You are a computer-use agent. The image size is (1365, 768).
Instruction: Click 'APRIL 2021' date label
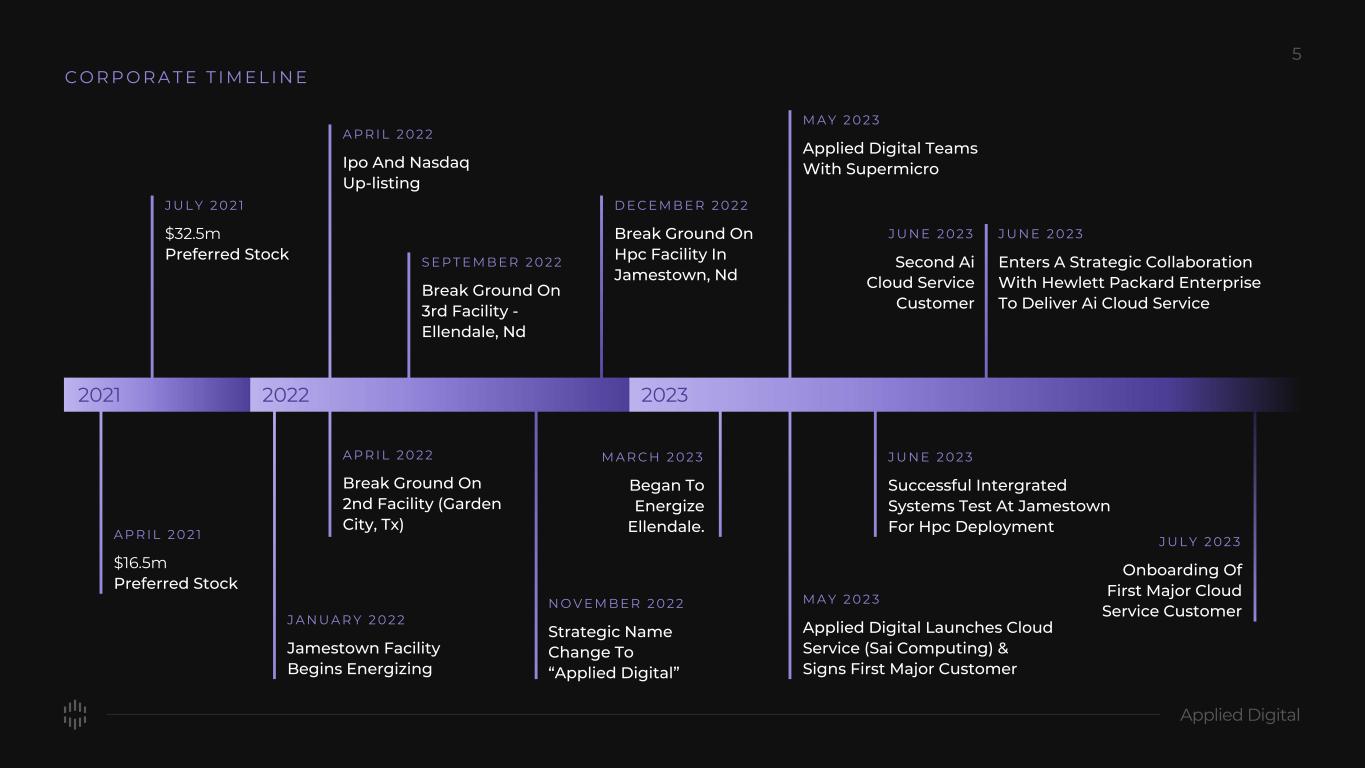coord(158,534)
